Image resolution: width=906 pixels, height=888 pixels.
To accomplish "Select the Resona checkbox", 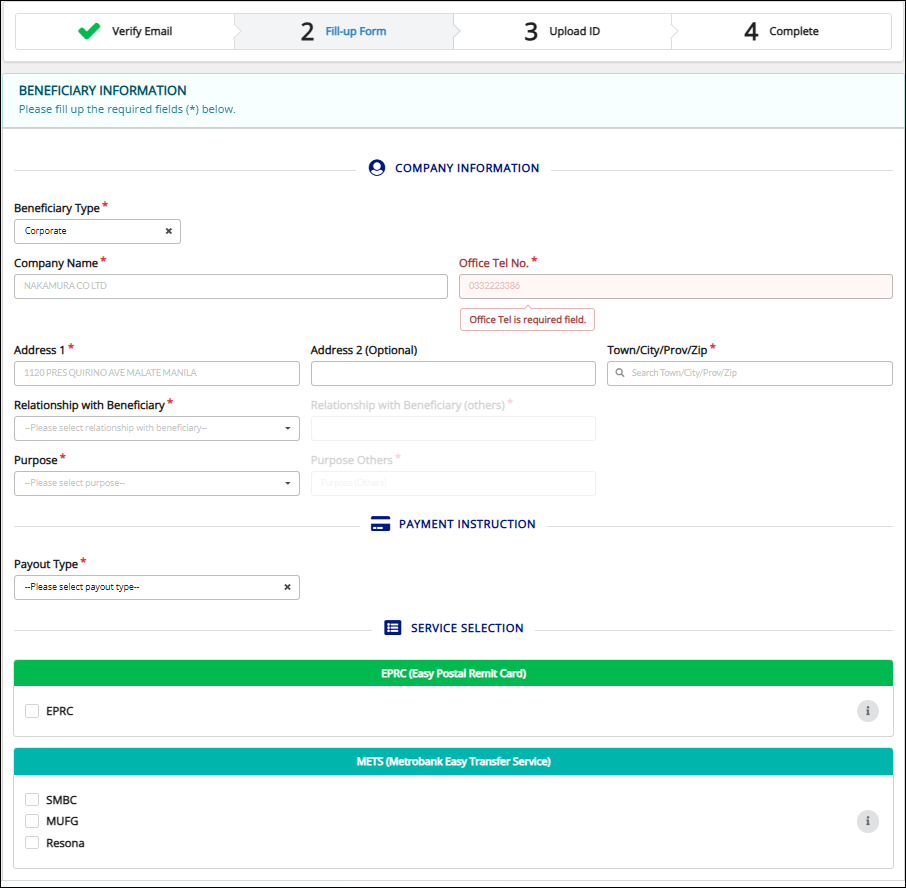I will point(32,843).
